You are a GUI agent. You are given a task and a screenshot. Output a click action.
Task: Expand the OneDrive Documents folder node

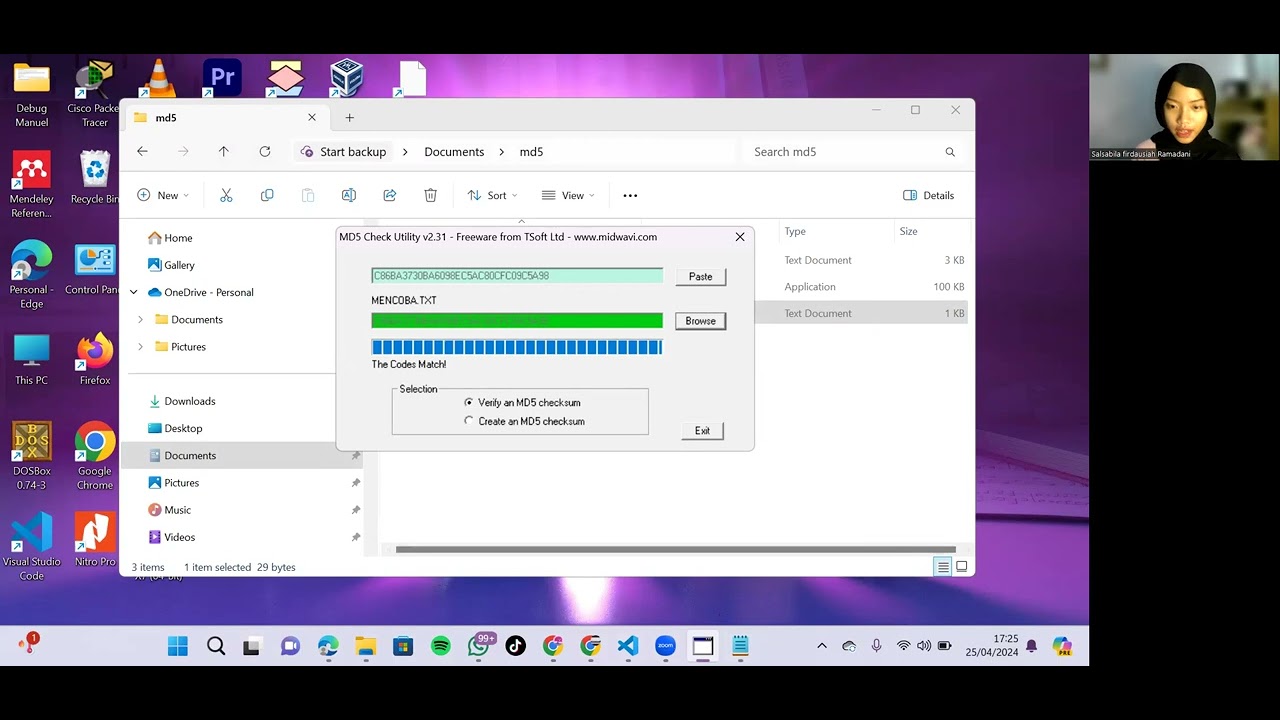pyautogui.click(x=140, y=320)
